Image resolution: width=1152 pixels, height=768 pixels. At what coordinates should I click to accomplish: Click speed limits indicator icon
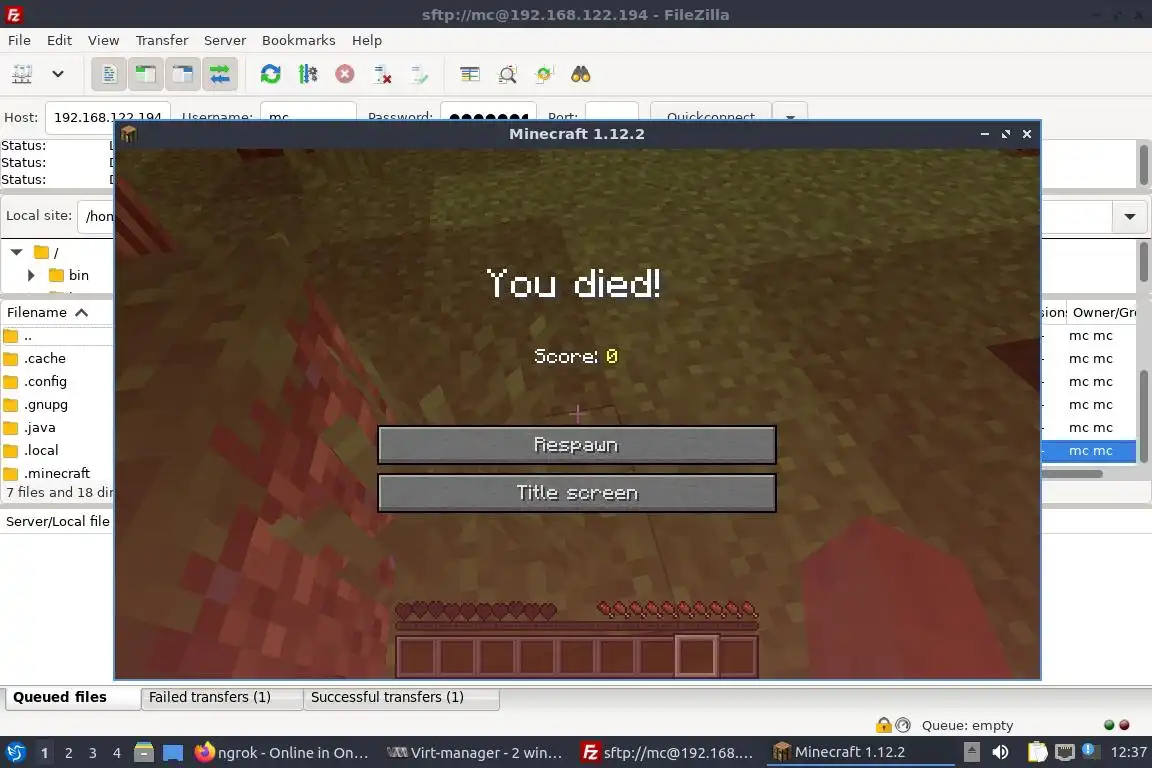[903, 725]
